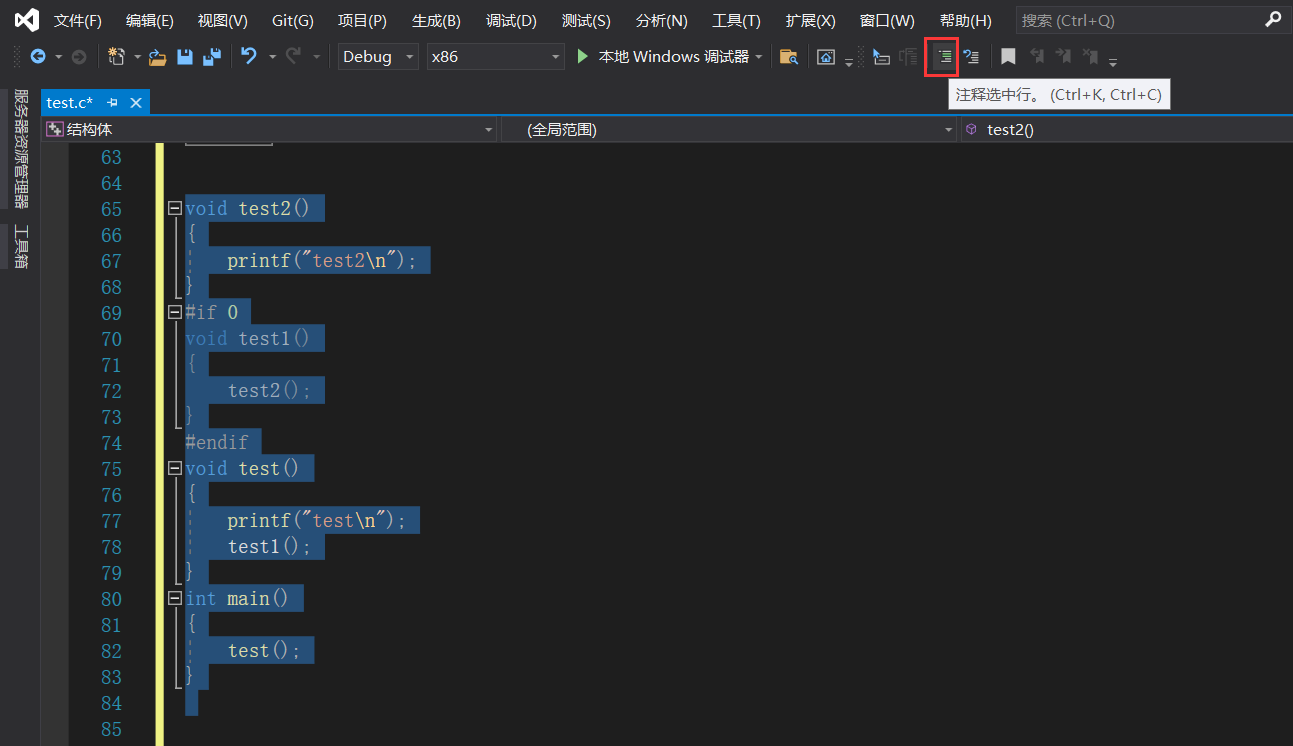
Task: Open the 工具(T) menu
Action: click(x=736, y=20)
